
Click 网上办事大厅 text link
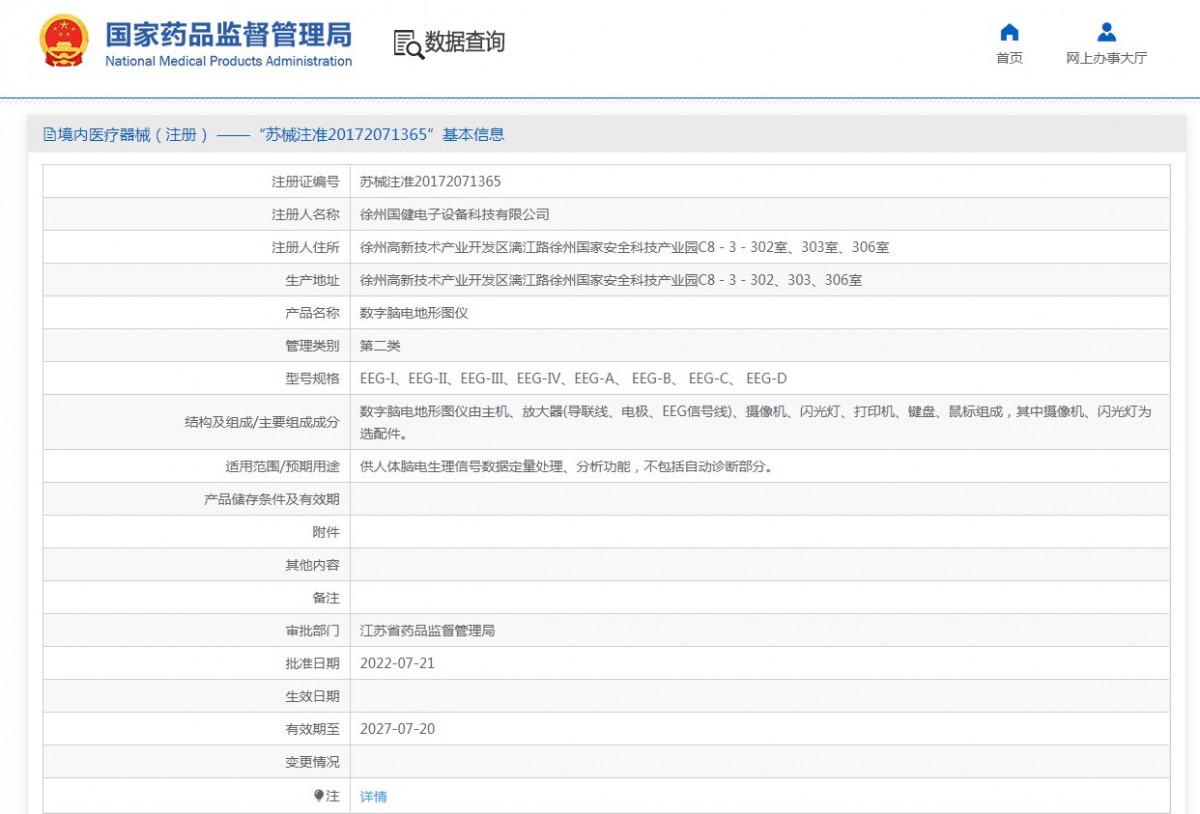[1106, 58]
